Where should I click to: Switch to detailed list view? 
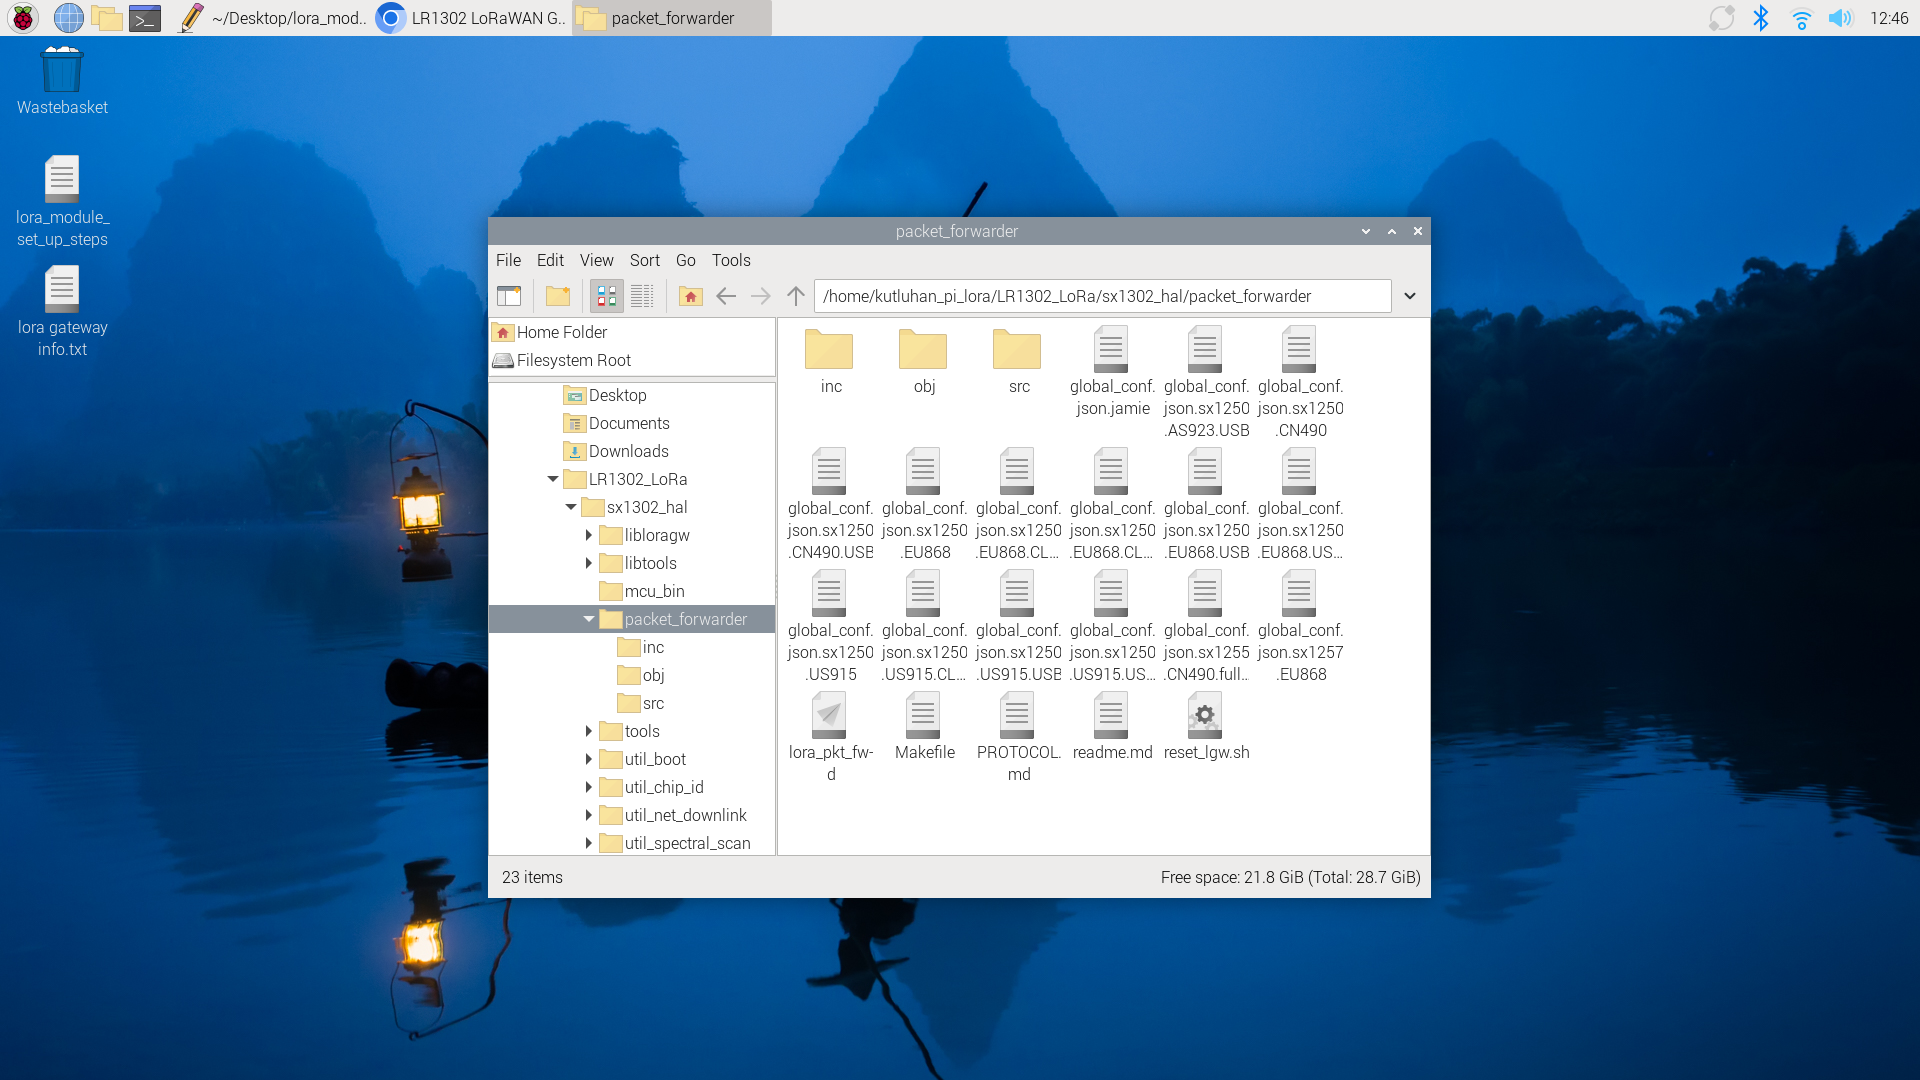(642, 296)
